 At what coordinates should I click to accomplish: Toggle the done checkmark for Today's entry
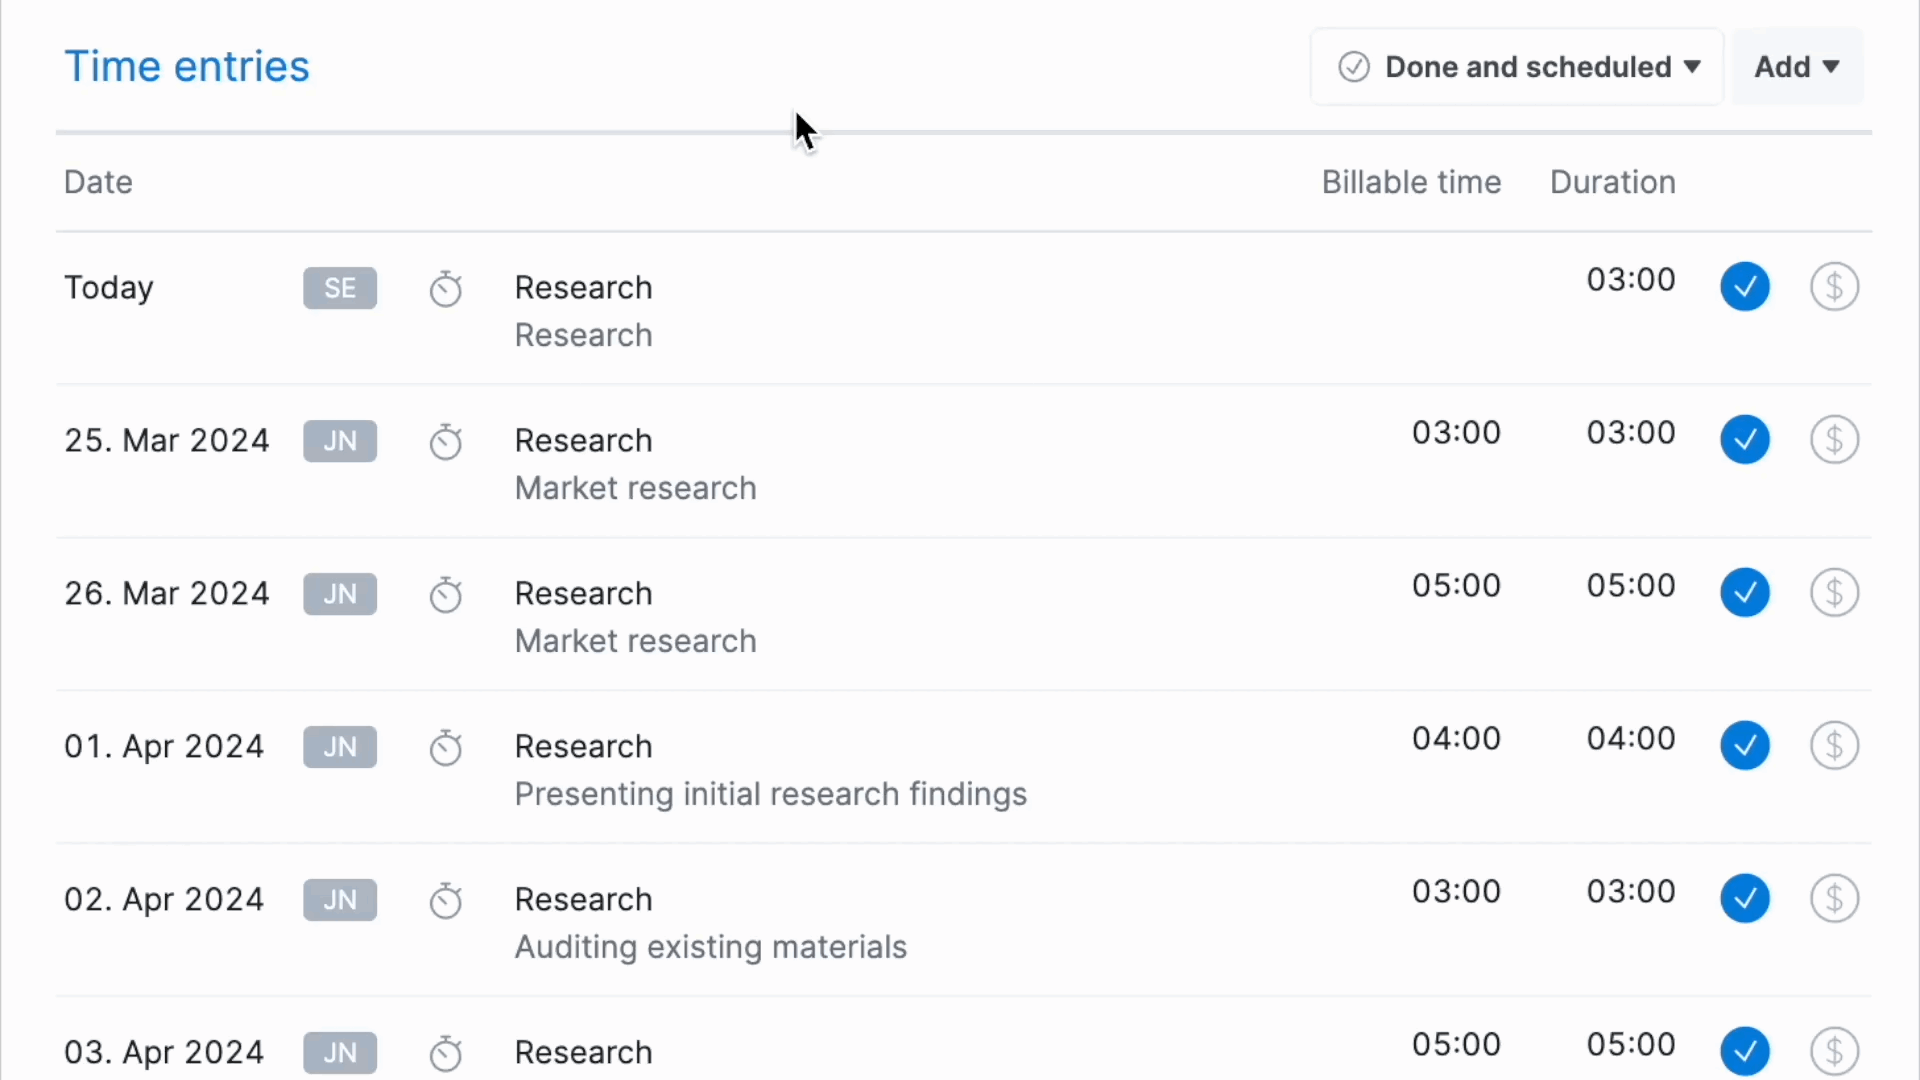pos(1745,287)
